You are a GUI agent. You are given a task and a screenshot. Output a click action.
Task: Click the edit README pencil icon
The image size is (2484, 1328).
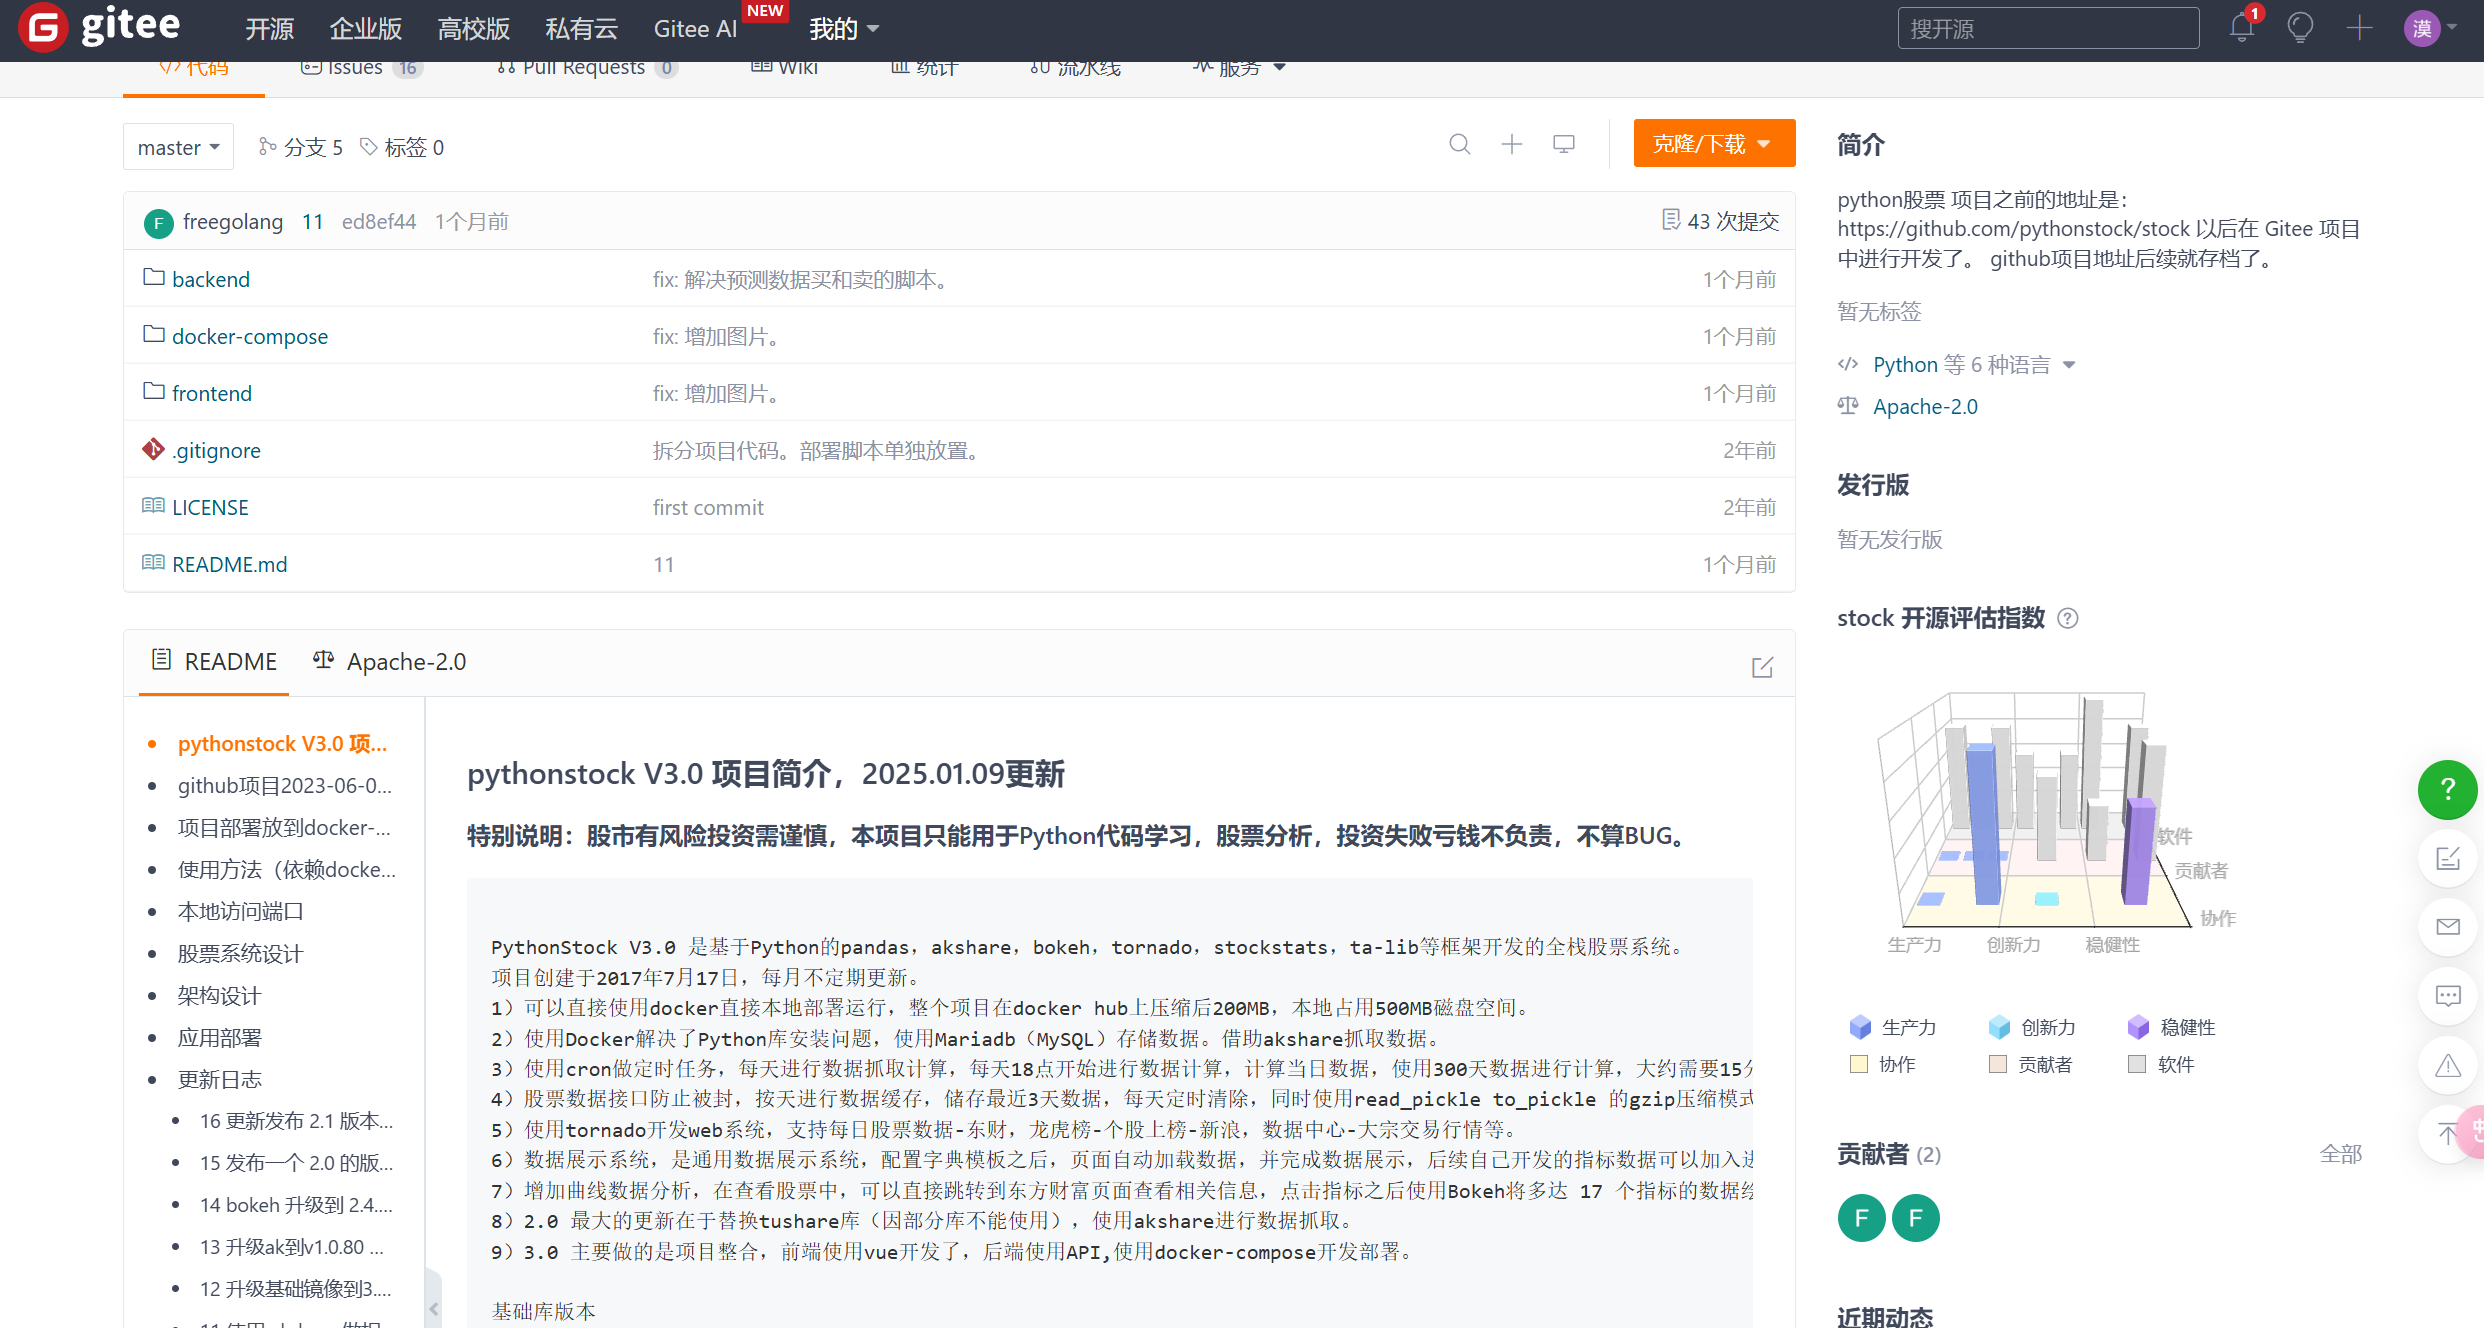tap(1762, 667)
